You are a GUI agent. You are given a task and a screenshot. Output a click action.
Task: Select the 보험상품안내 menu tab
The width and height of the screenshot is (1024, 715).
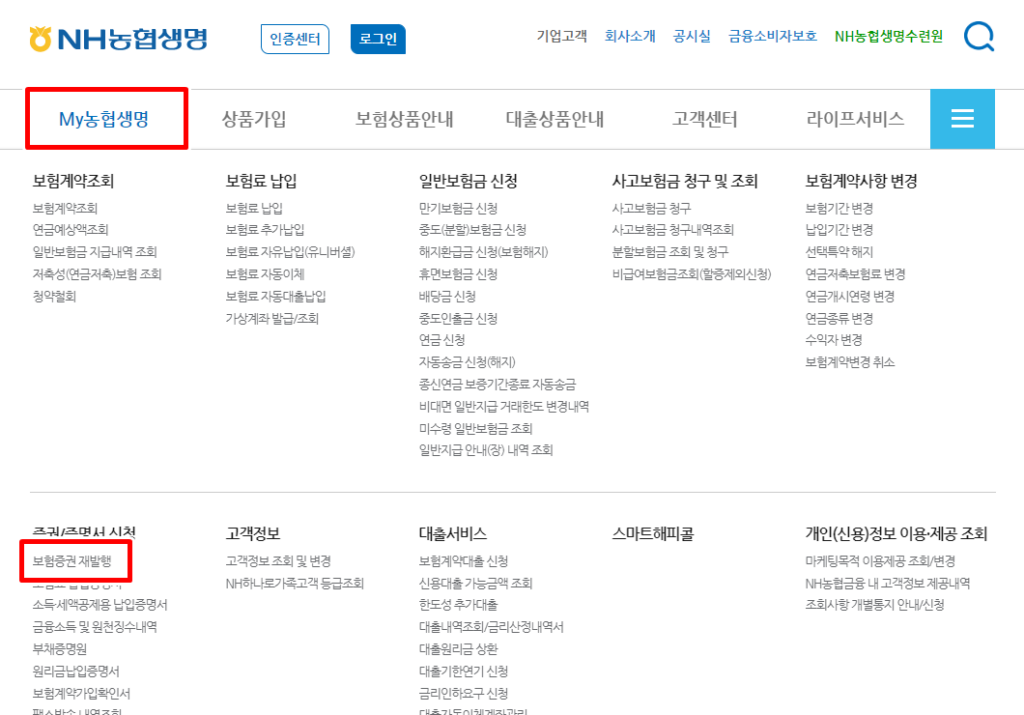pos(404,119)
